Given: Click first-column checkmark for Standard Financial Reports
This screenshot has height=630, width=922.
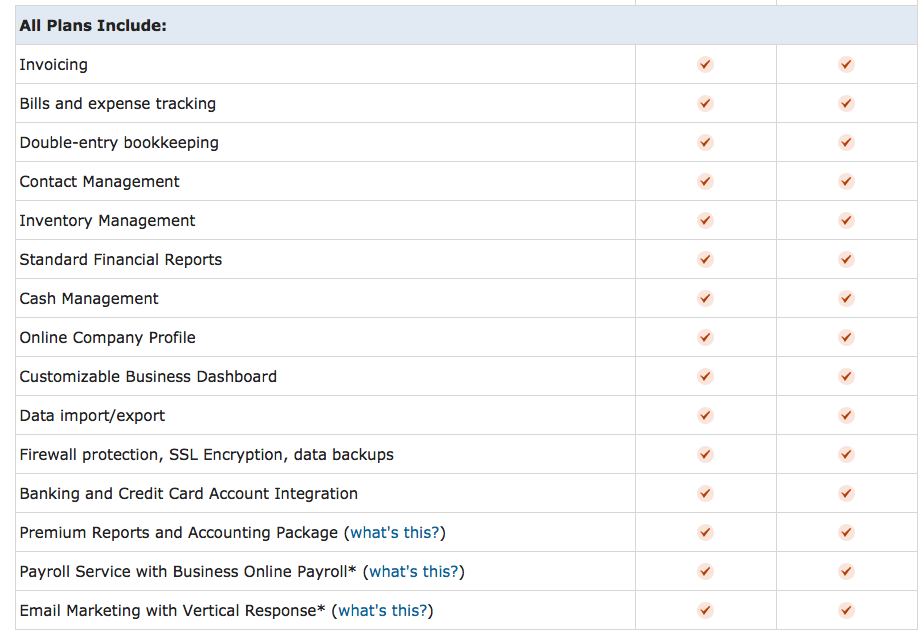Looking at the screenshot, I should [x=705, y=259].
